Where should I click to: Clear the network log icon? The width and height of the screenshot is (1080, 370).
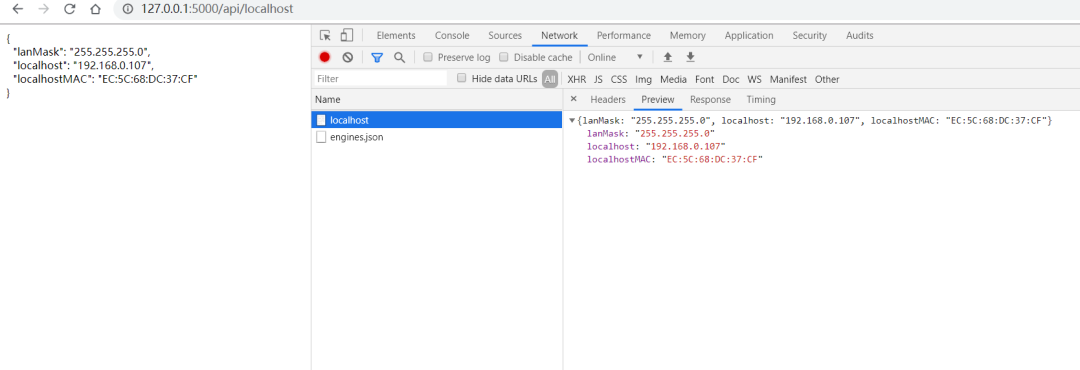(348, 57)
